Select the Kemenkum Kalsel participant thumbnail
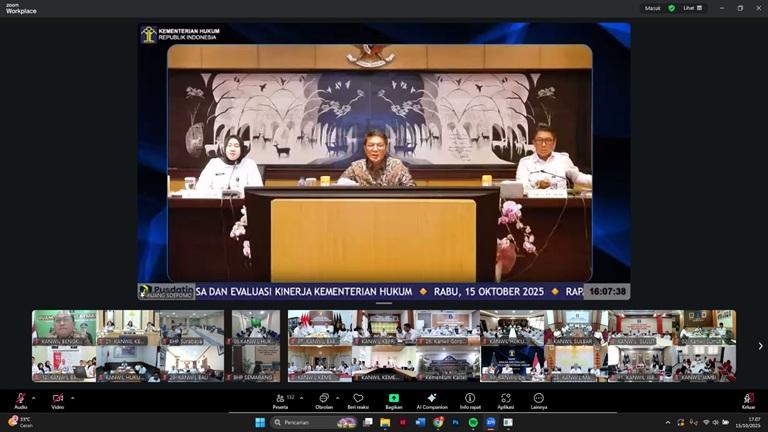Screen dimensions: 768x432 tap(448, 364)
